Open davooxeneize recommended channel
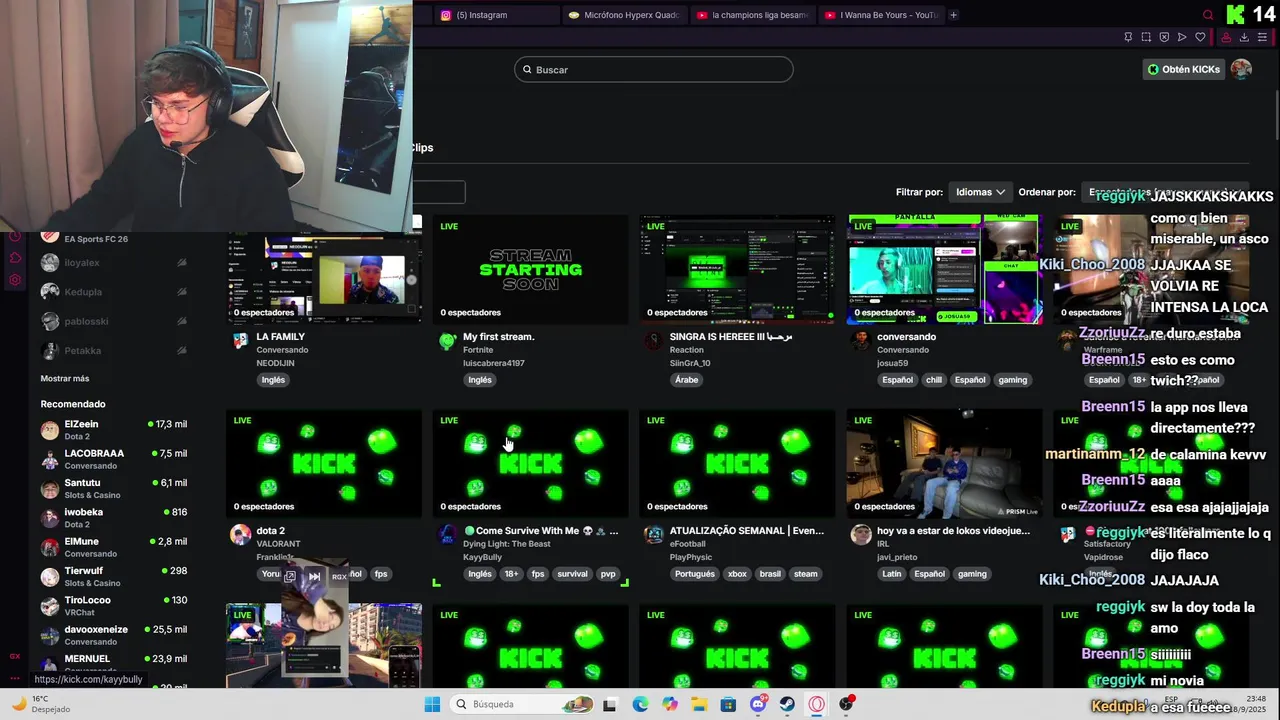This screenshot has height=720, width=1280. pos(113,636)
